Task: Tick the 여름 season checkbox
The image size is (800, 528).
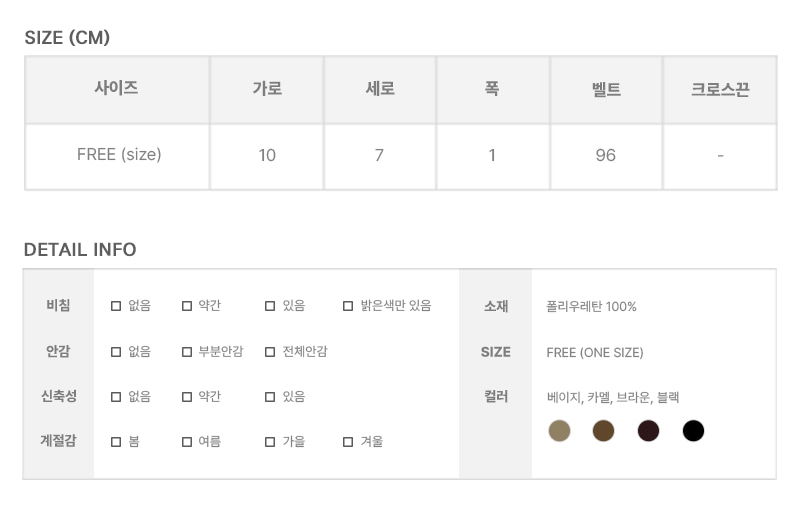Action: (x=187, y=442)
